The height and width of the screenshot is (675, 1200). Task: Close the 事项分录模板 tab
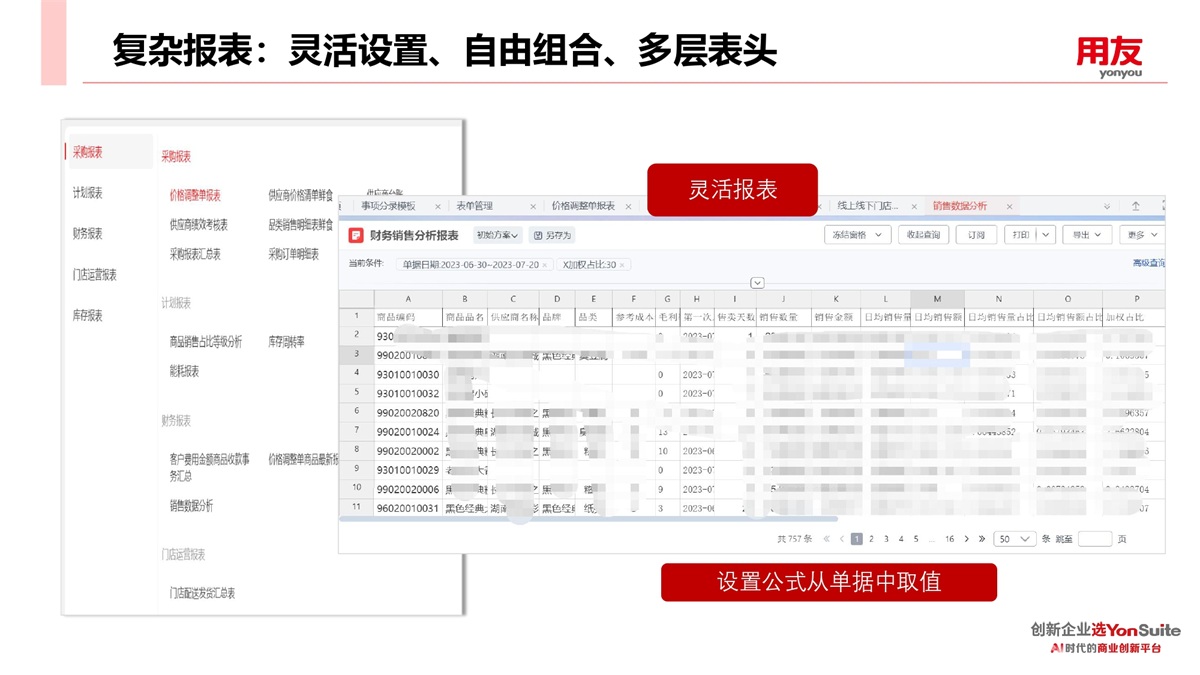point(437,207)
